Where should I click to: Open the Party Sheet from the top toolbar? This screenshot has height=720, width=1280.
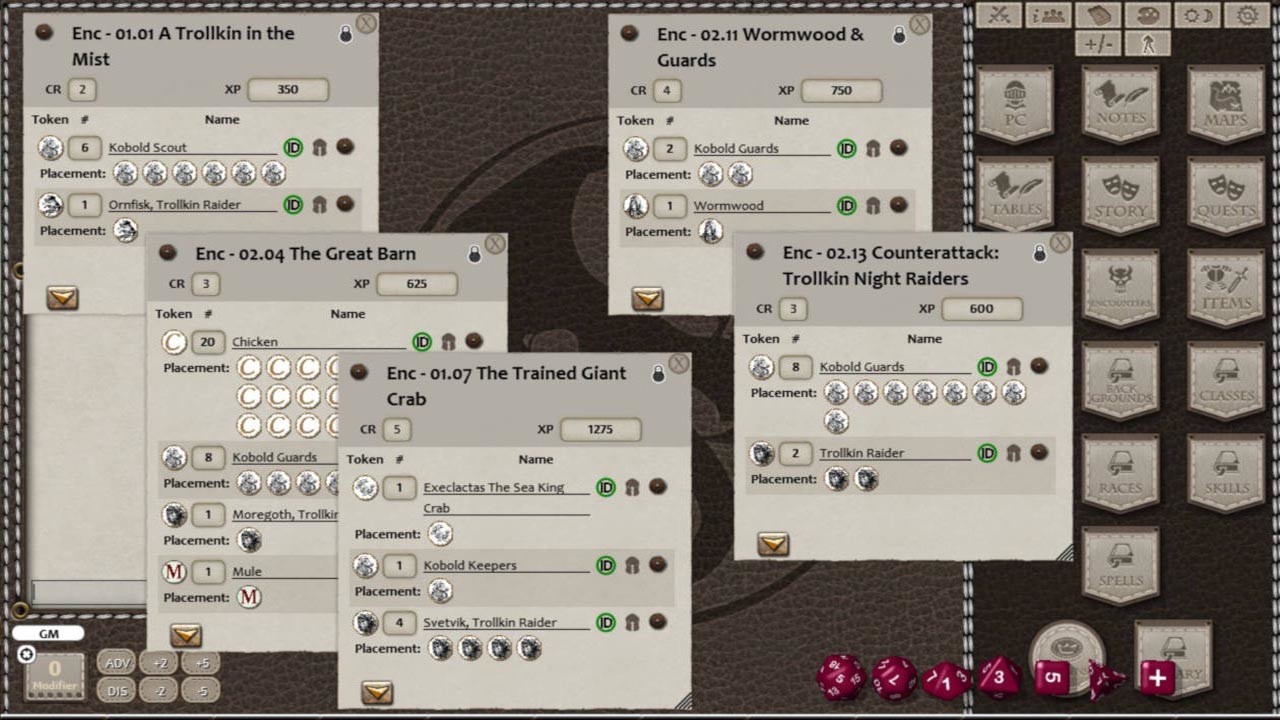pyautogui.click(x=1048, y=15)
